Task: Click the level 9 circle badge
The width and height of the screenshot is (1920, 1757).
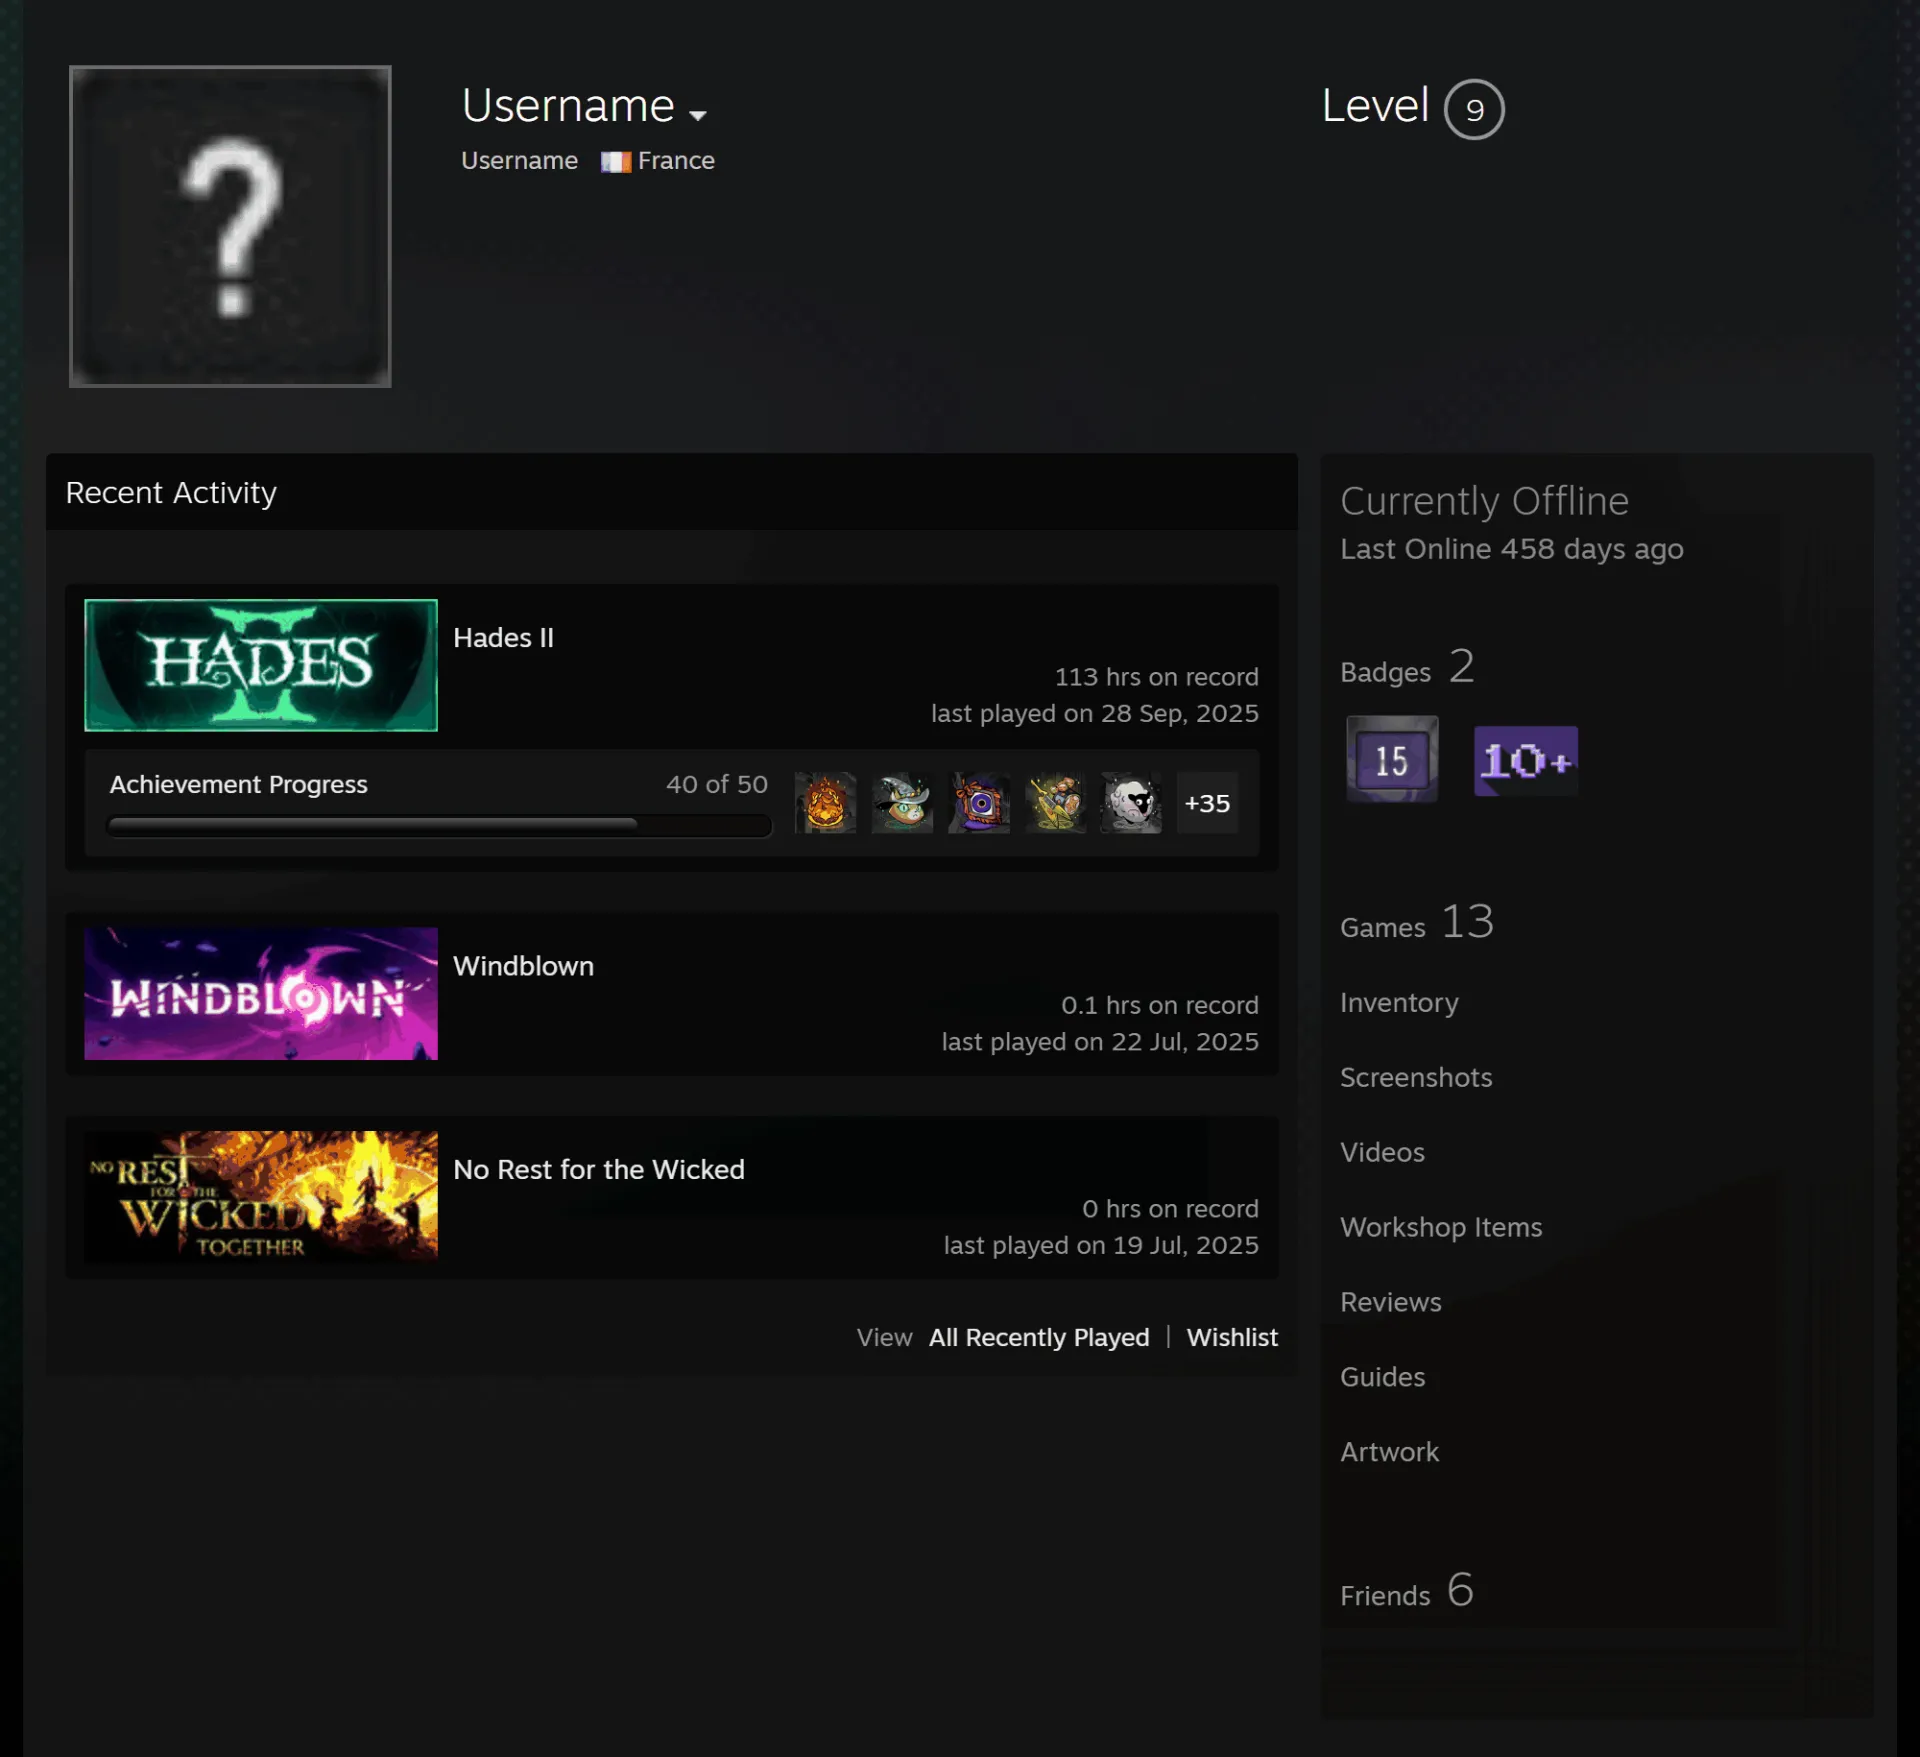Action: click(1474, 109)
